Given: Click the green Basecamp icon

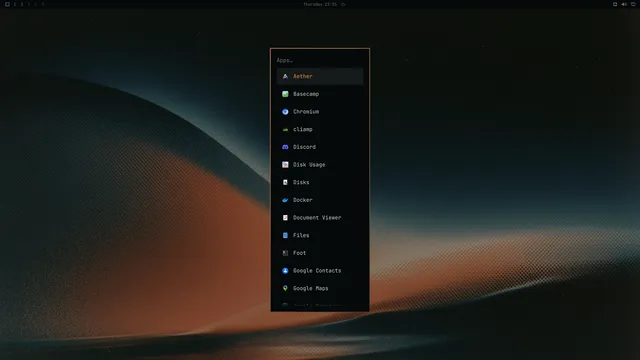Looking at the screenshot, I should tap(285, 94).
